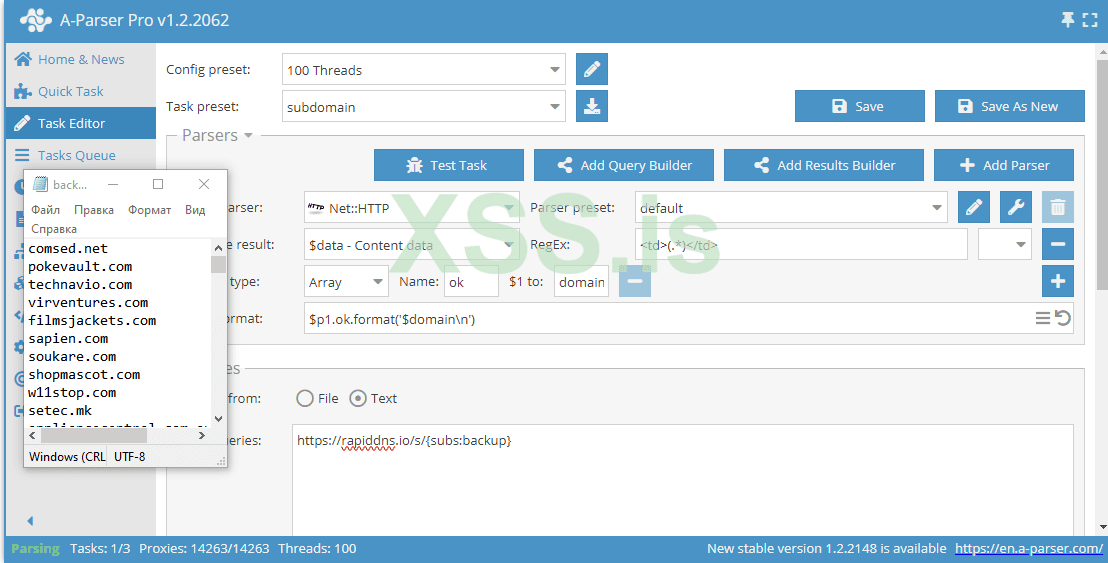Remove RegEx row with minus button
This screenshot has height=563, width=1108.
pos(1058,244)
